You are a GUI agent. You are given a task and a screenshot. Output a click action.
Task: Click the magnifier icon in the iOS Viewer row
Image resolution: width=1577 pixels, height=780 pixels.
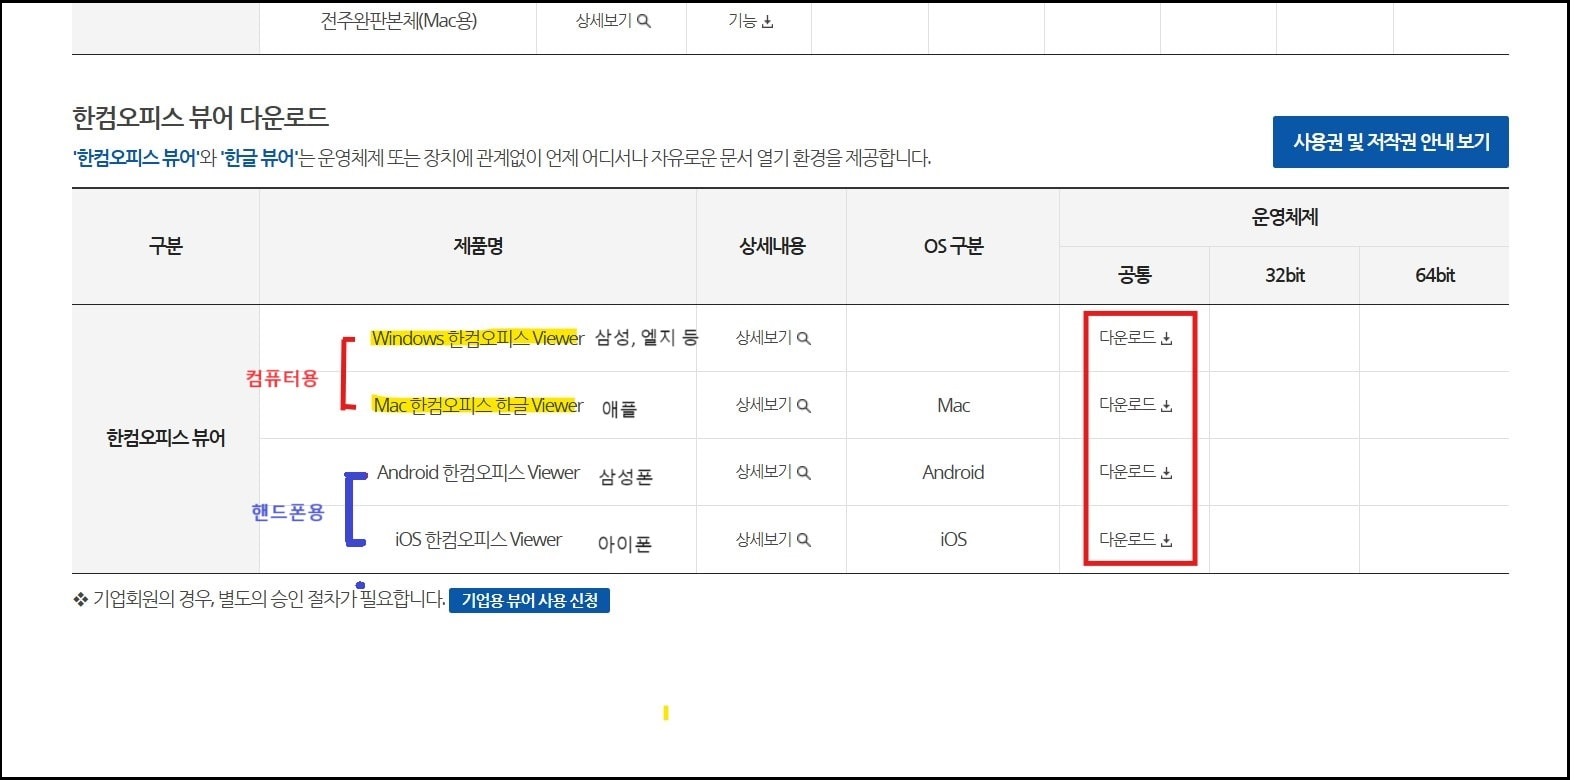[x=804, y=540]
